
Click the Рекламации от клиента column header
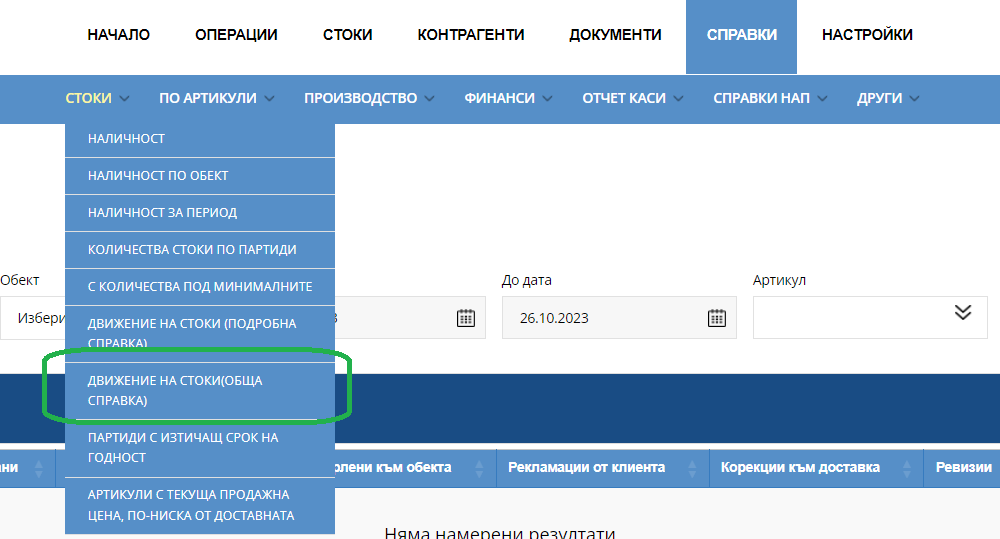click(x=603, y=468)
